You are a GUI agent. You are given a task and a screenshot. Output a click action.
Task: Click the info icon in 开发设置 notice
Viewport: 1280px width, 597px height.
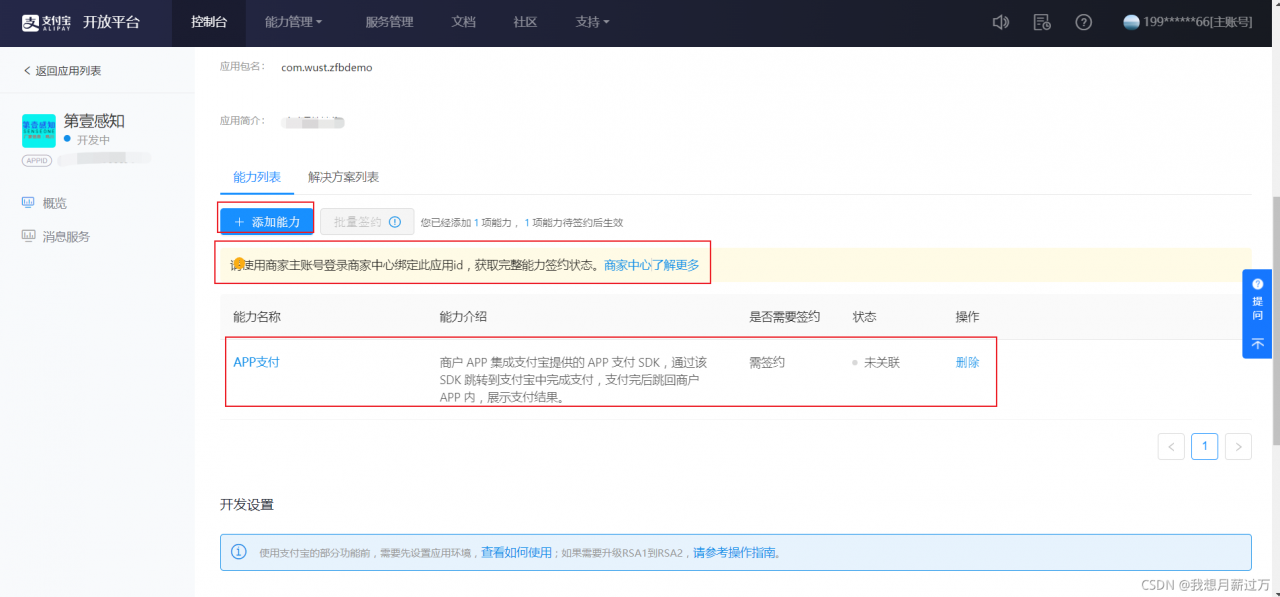tap(239, 552)
